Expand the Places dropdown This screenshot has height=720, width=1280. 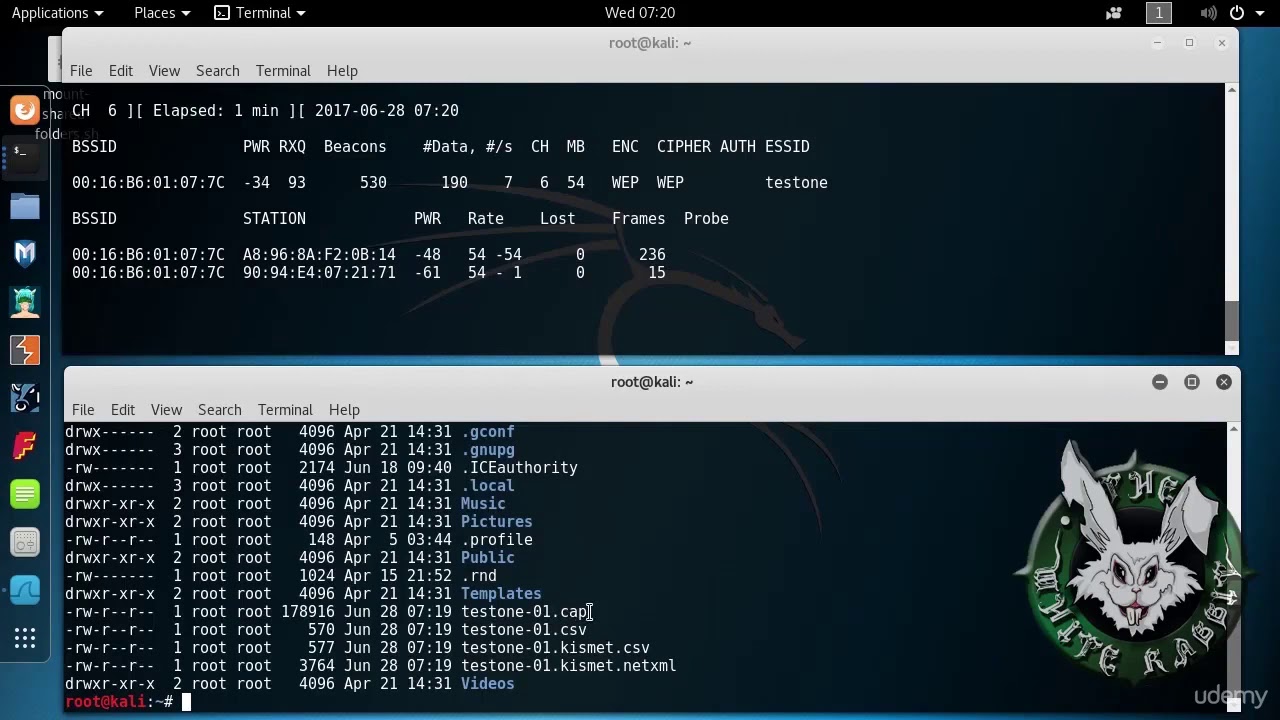(x=162, y=13)
